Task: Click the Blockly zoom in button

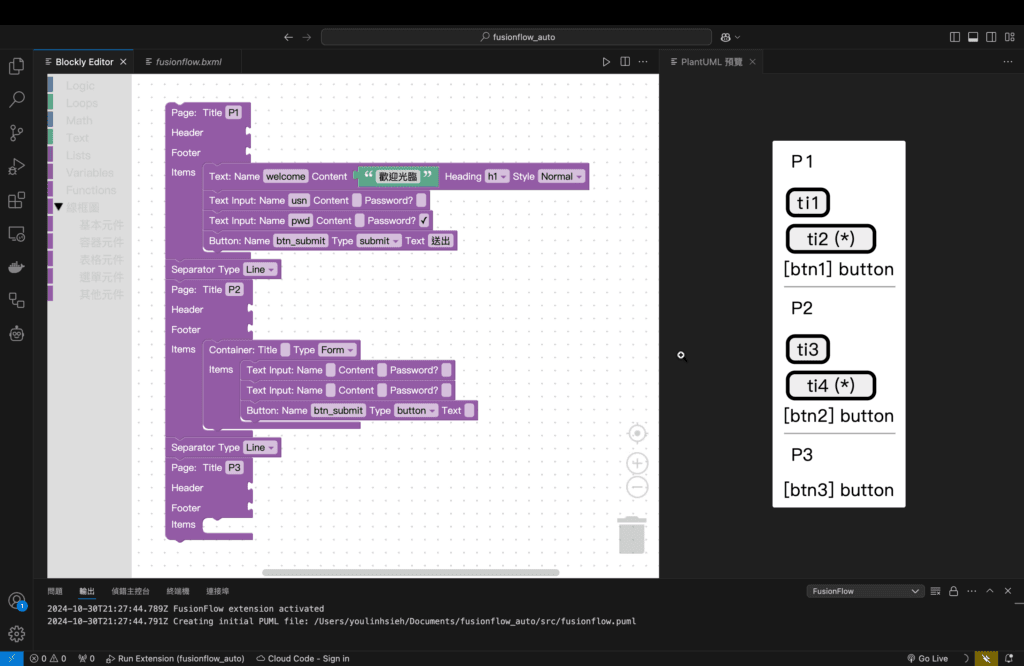Action: tap(637, 464)
